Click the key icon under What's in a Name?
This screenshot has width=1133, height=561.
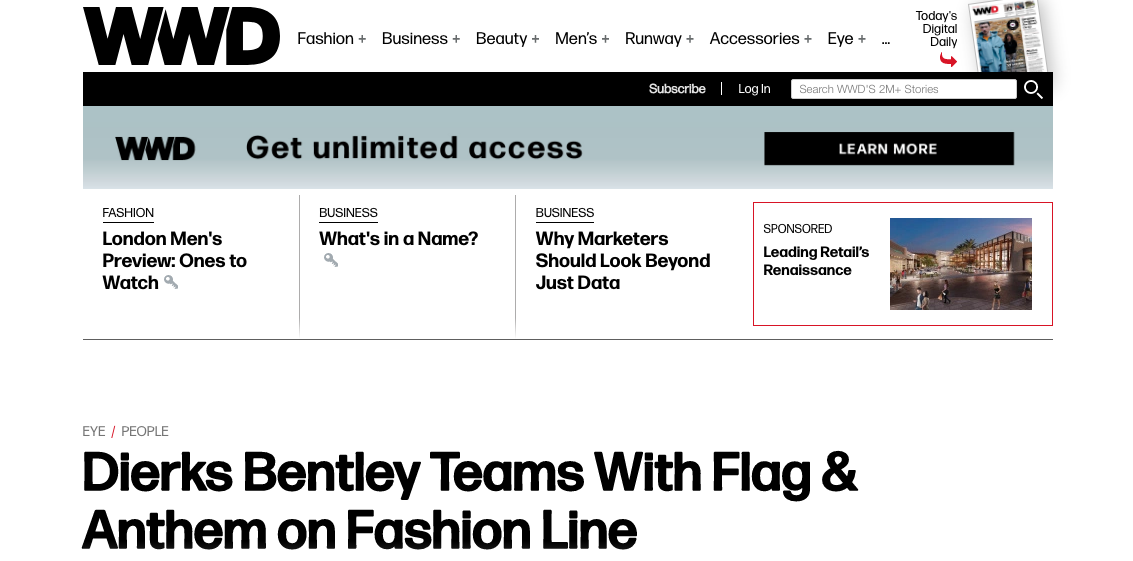click(x=330, y=260)
